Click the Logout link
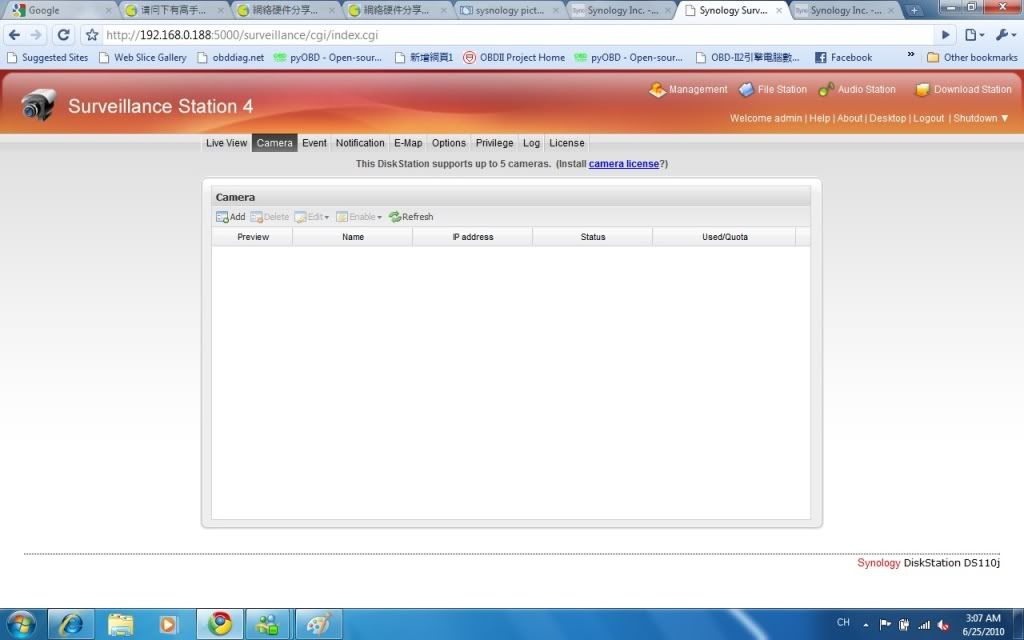1024x640 pixels. [928, 118]
